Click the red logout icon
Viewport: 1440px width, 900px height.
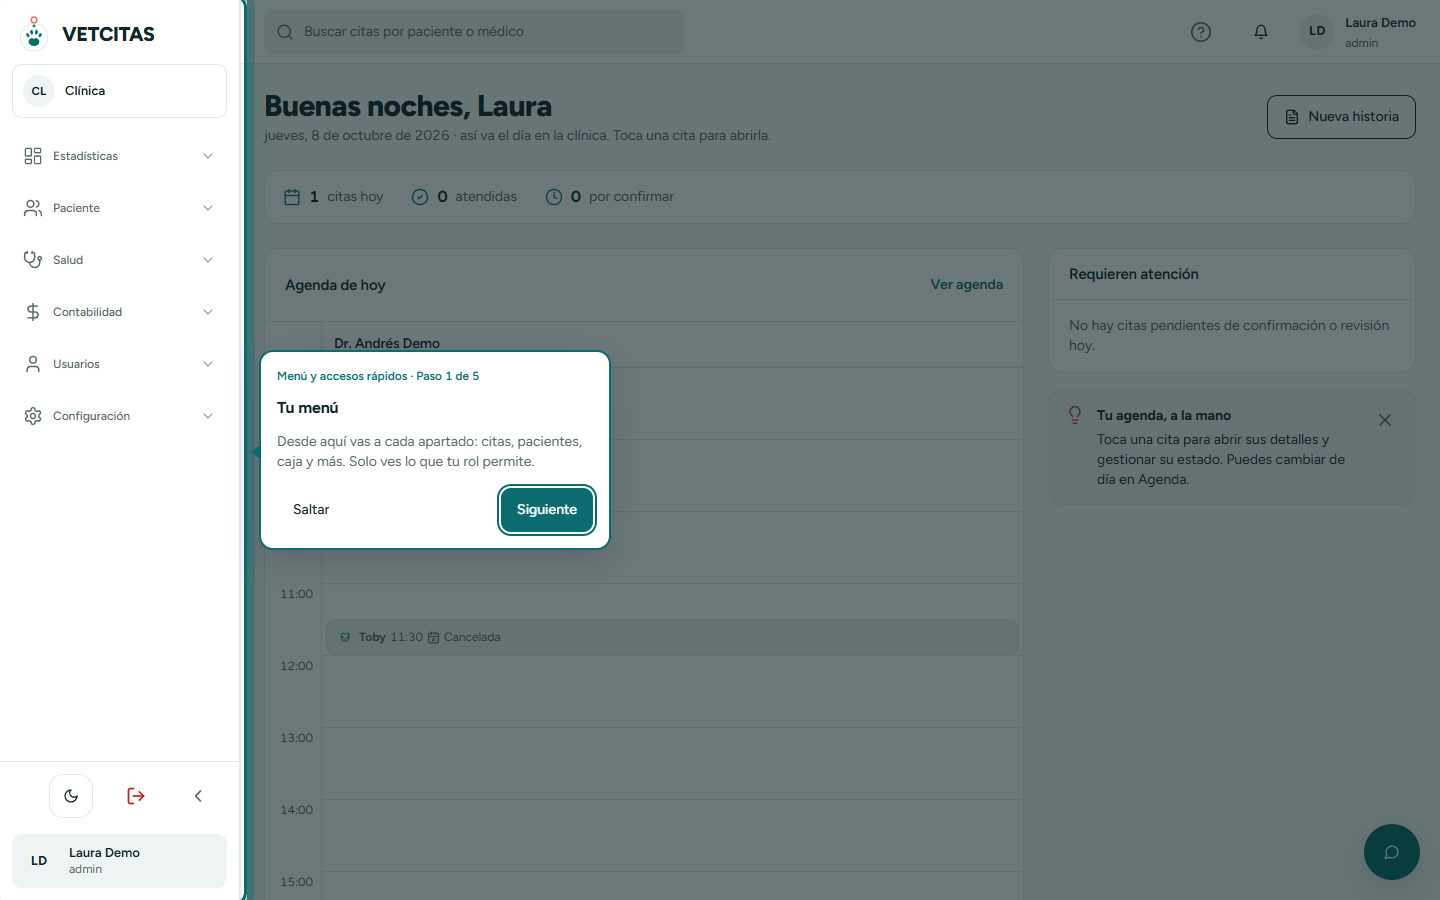tap(136, 796)
